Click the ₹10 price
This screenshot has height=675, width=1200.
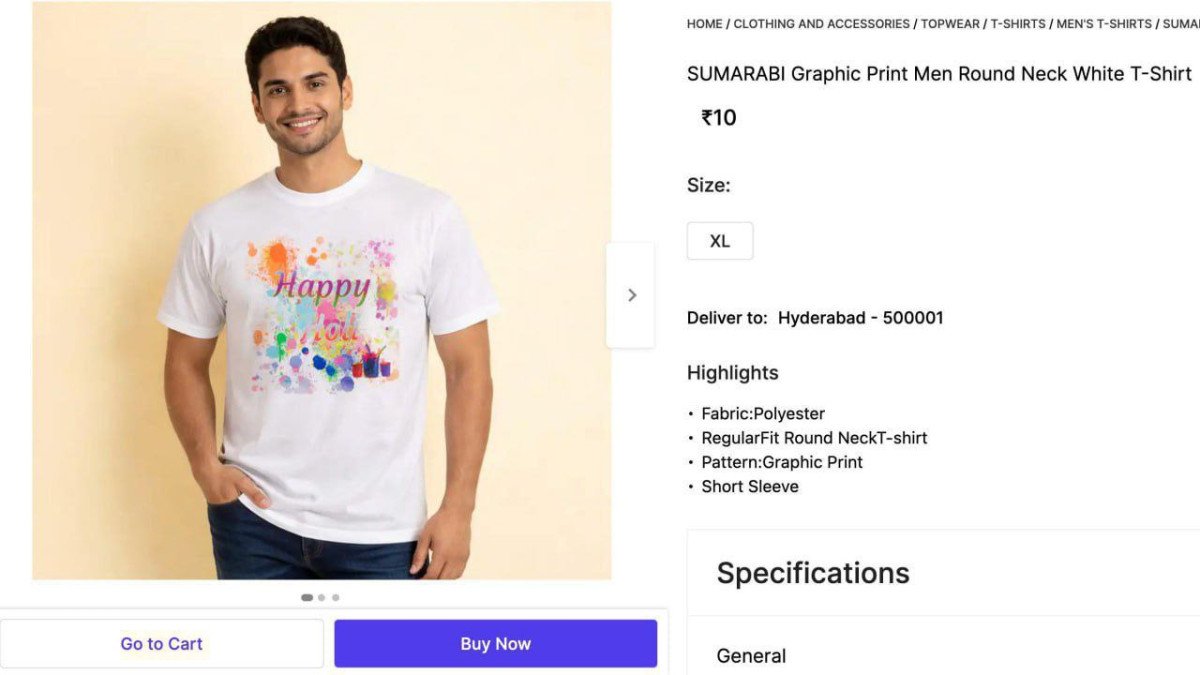pos(719,118)
